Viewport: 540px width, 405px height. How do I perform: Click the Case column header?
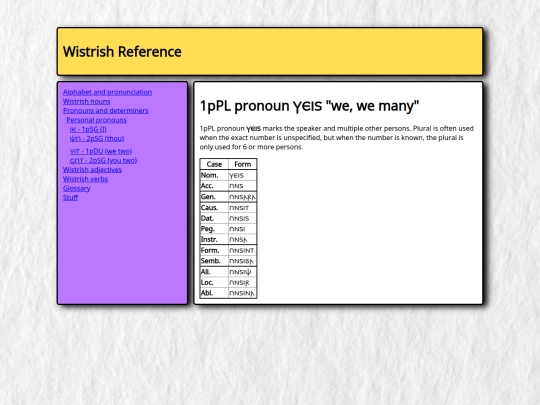214,164
